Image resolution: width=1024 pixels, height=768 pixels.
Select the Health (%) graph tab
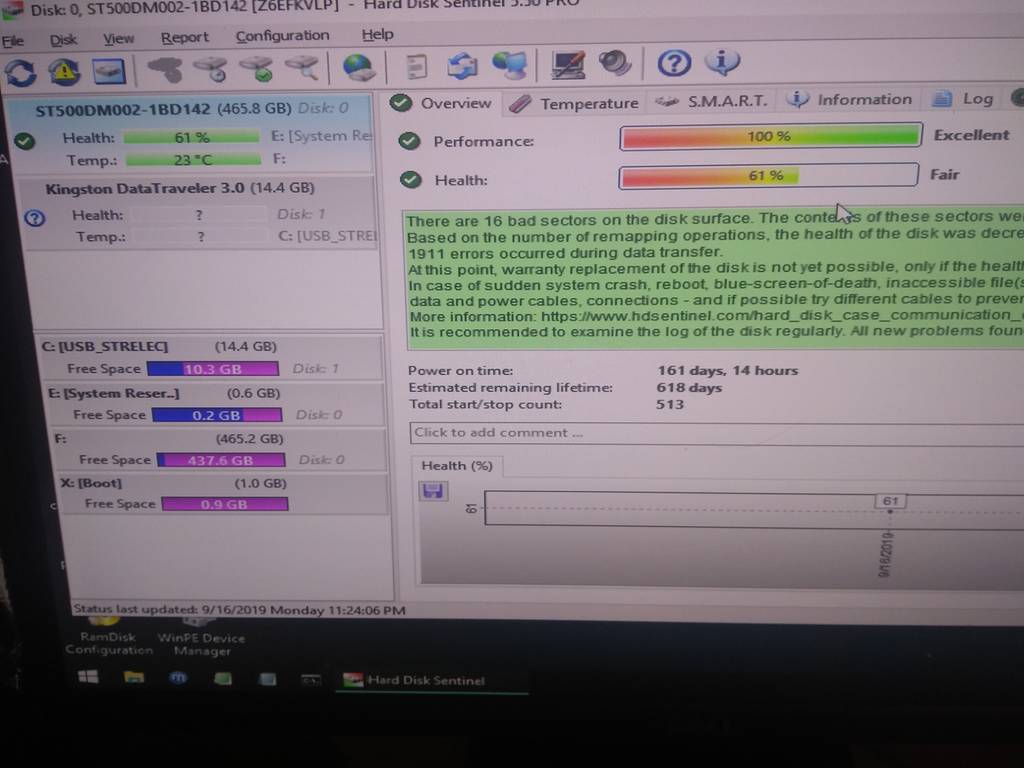(456, 466)
